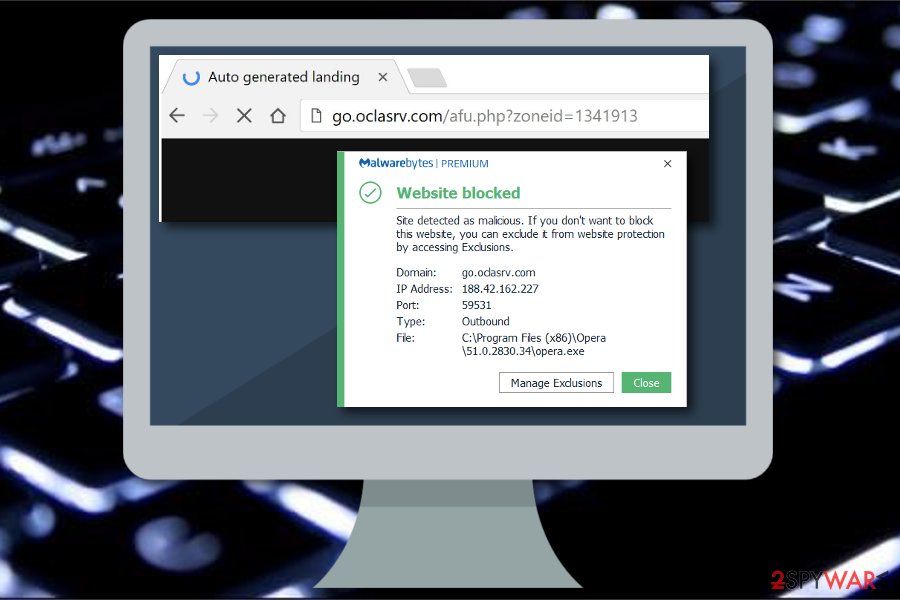Click the Site detected as malicious message
Viewport: 900px width, 600px height.
[530, 234]
